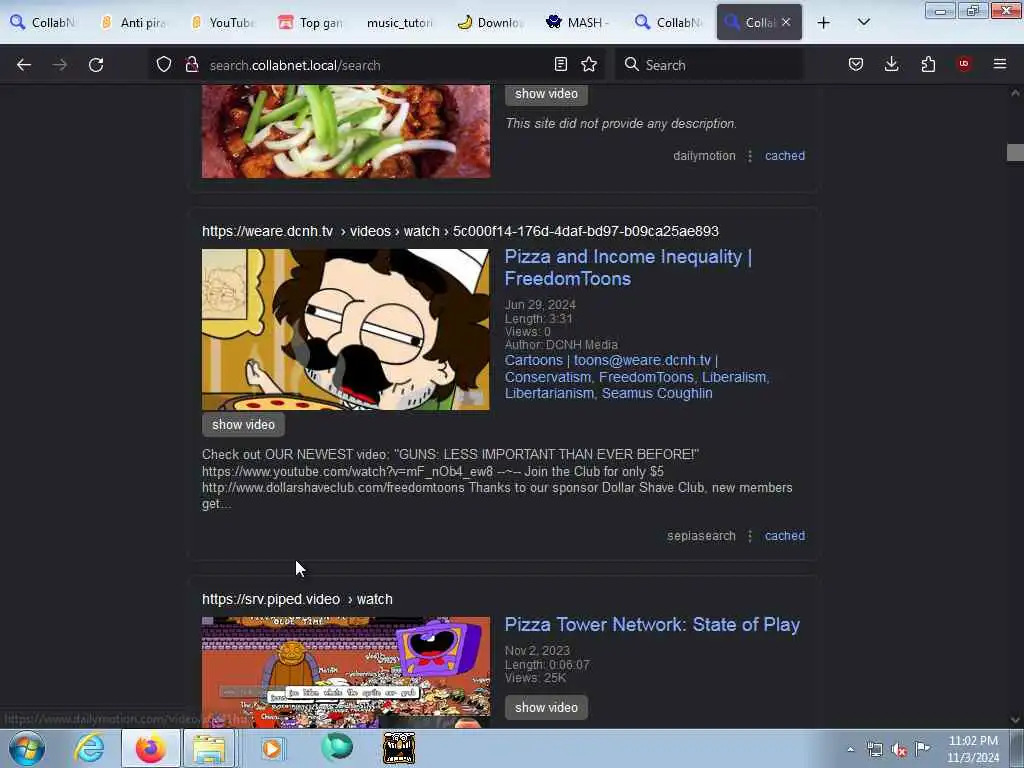Open the Windows Start menu

[x=27, y=748]
